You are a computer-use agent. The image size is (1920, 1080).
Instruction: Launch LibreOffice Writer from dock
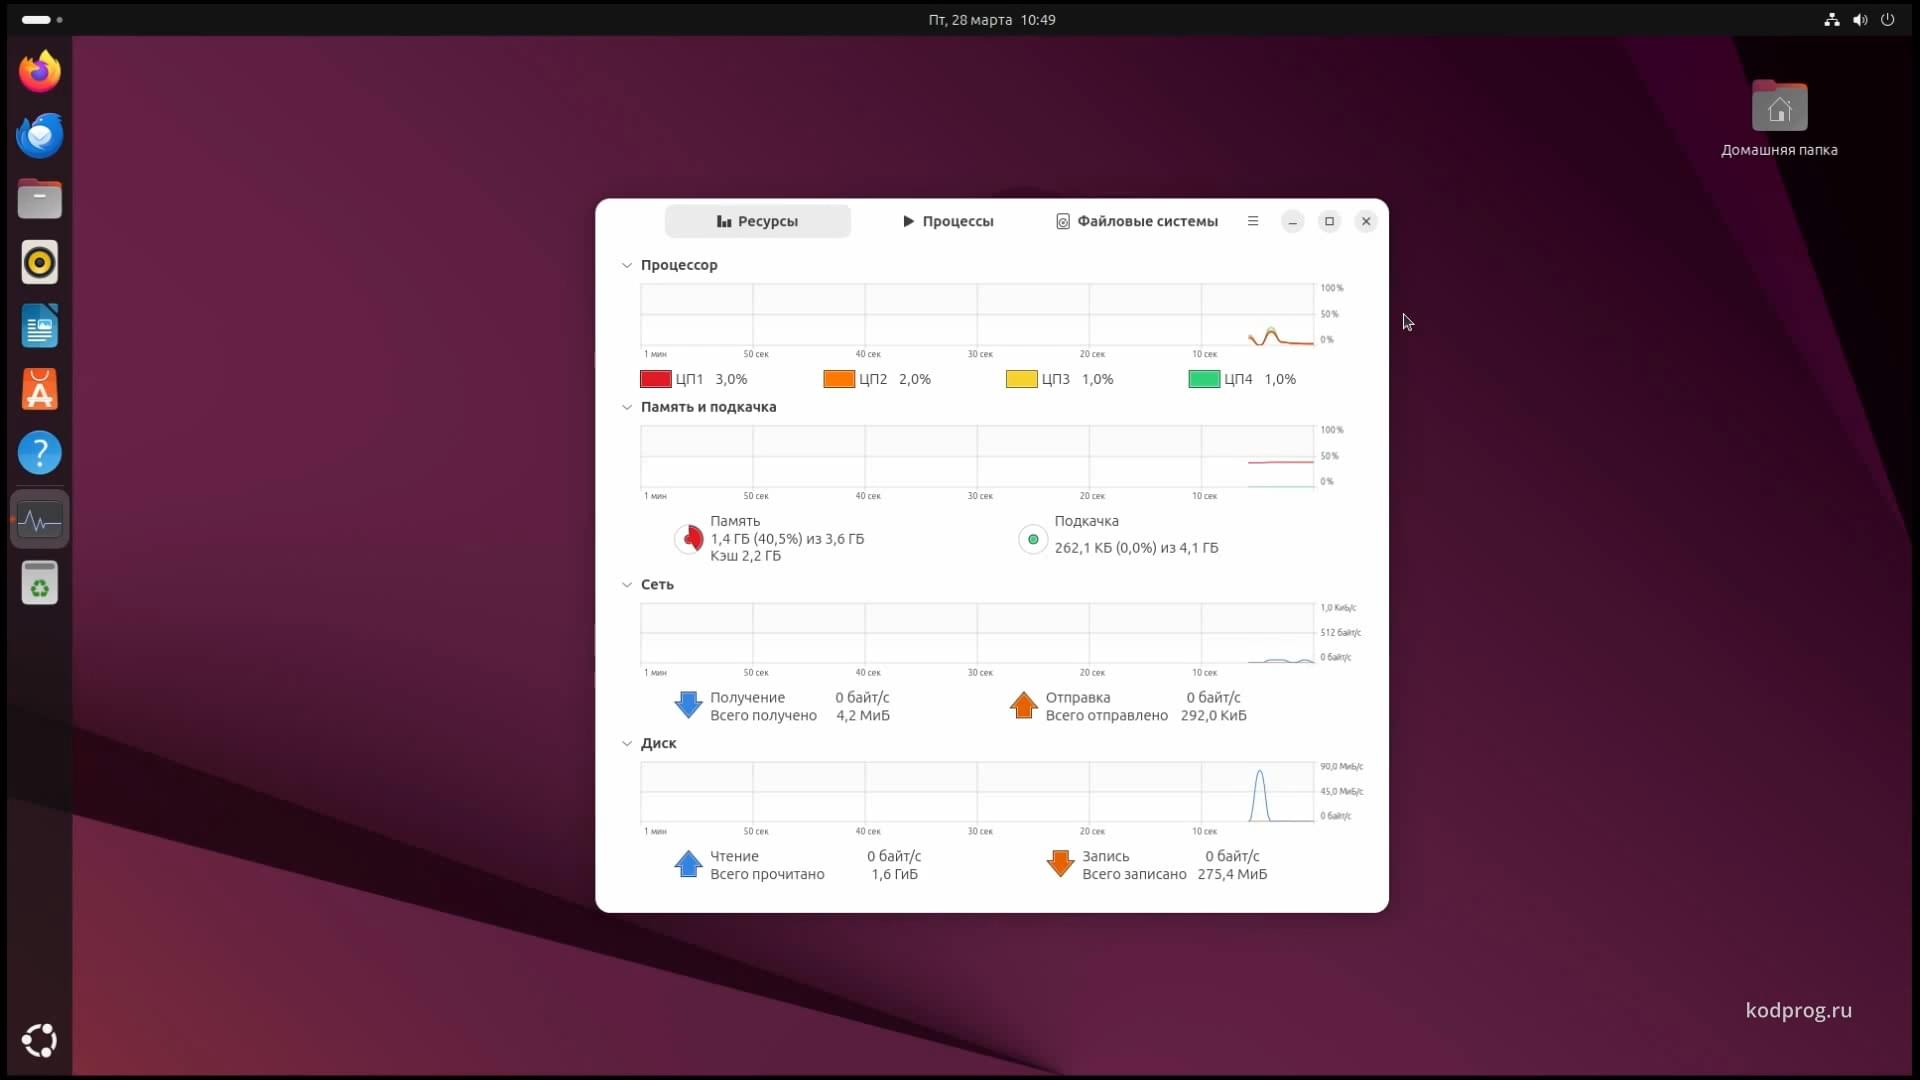tap(40, 326)
